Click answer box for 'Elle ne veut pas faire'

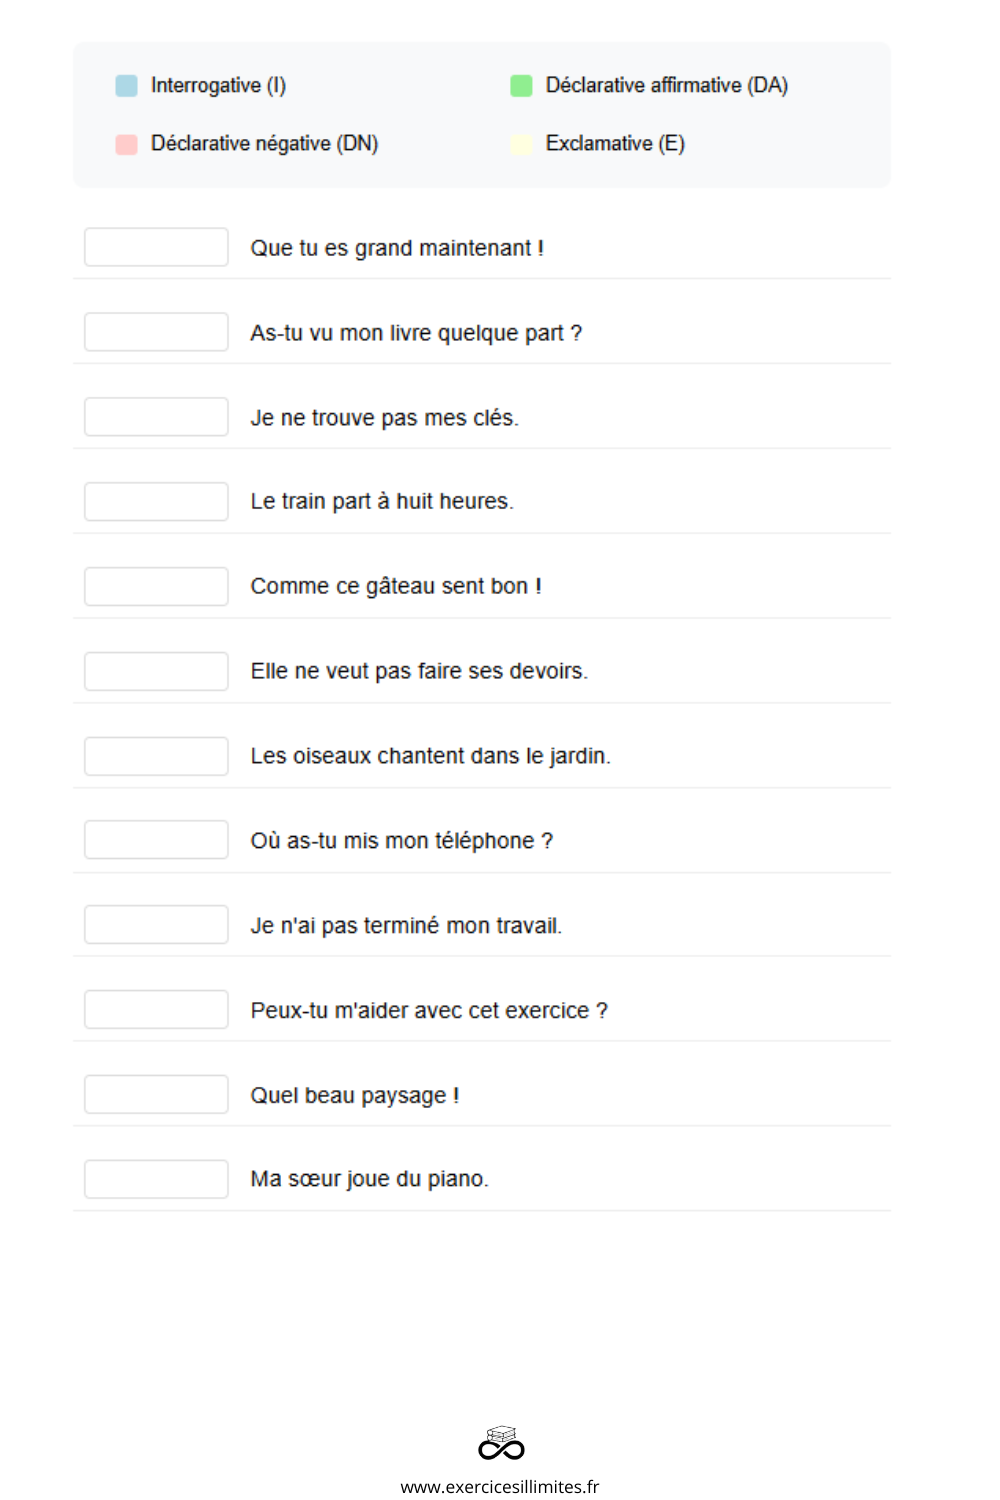[156, 672]
